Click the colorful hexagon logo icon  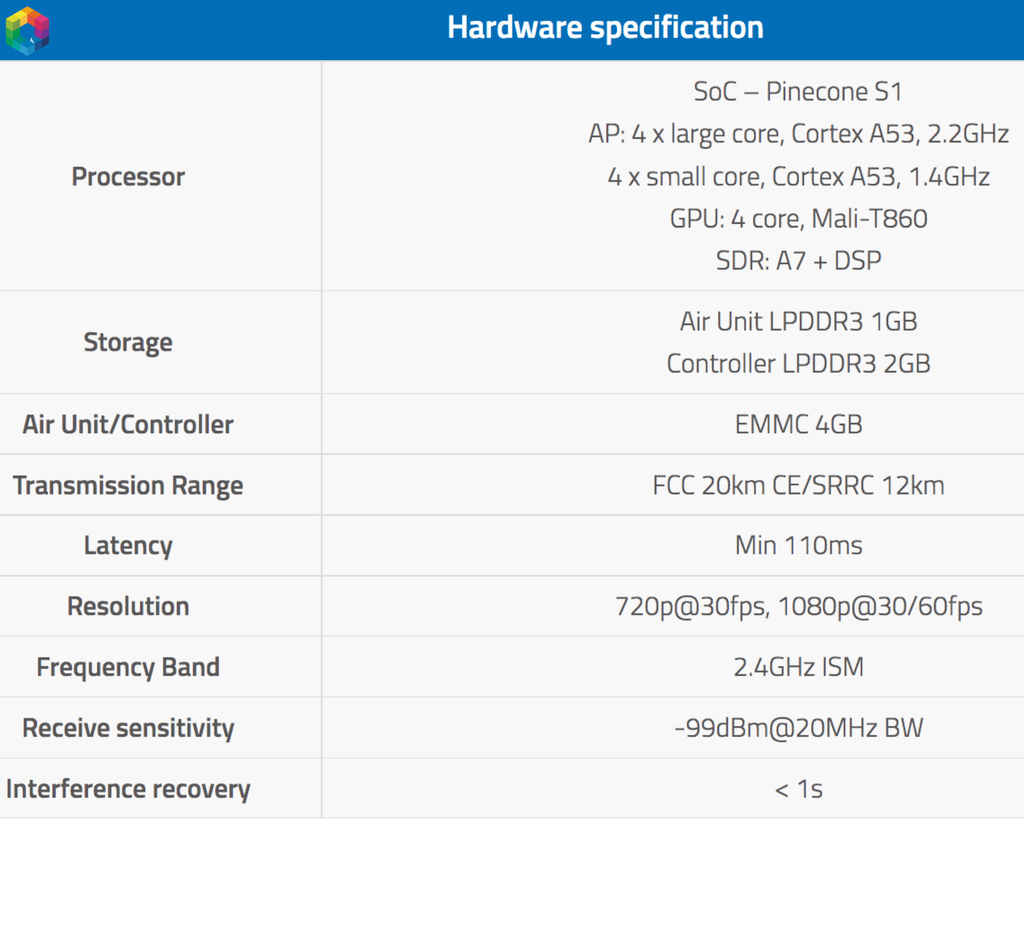coord(27,30)
